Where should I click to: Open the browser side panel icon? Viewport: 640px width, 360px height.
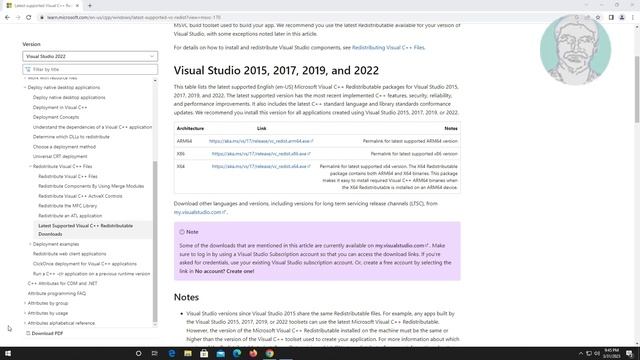click(x=611, y=18)
